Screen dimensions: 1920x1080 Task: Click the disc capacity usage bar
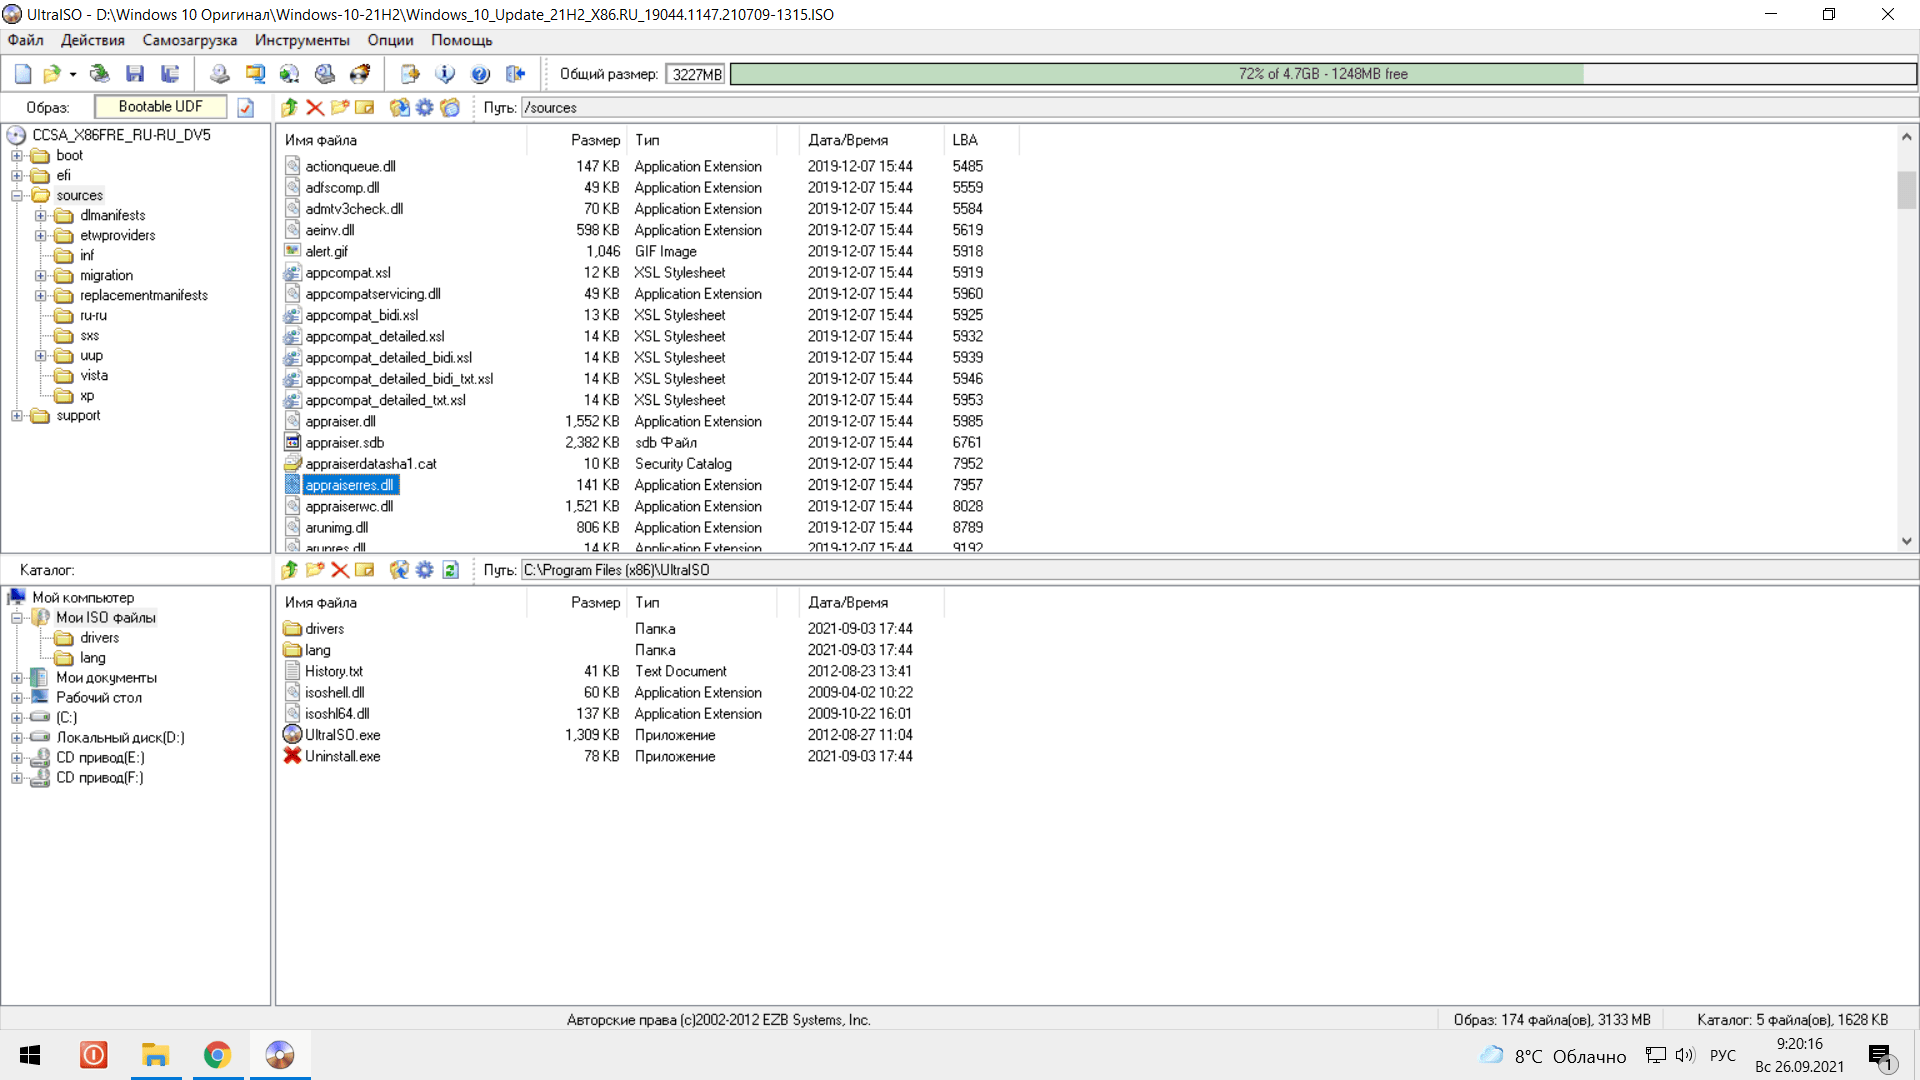[x=1323, y=74]
